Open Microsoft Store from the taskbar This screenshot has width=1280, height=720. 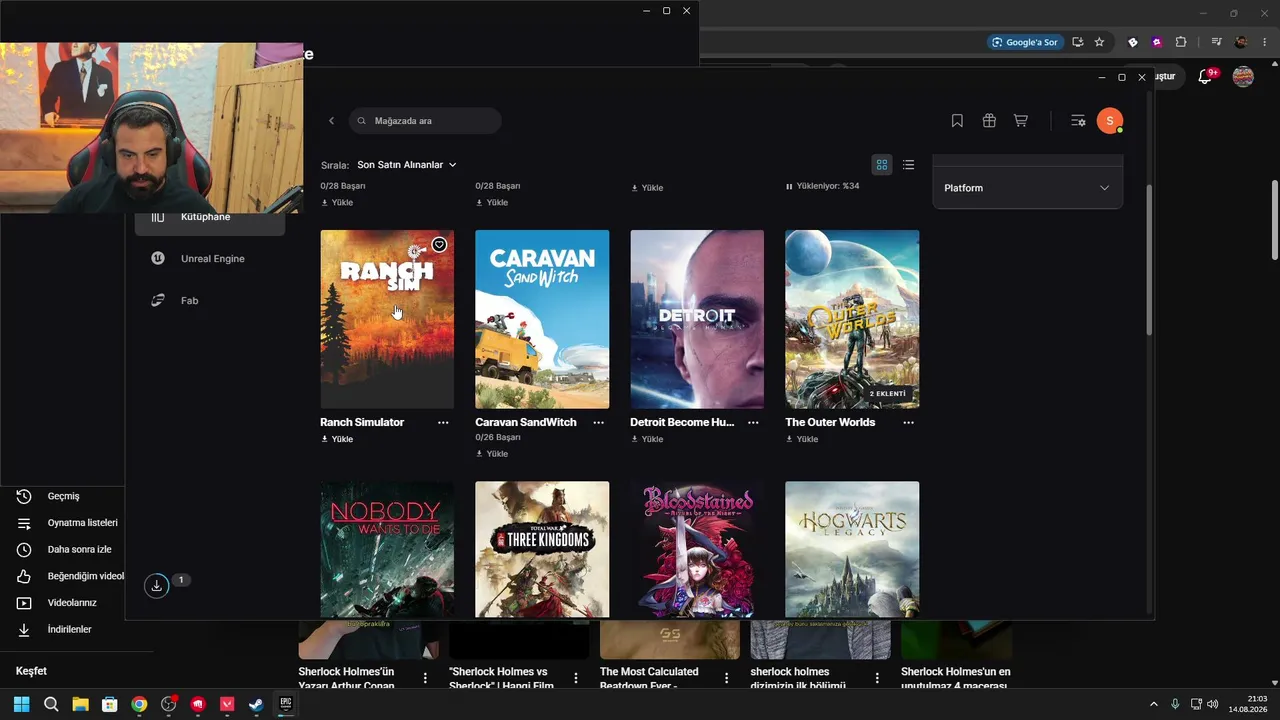click(110, 704)
